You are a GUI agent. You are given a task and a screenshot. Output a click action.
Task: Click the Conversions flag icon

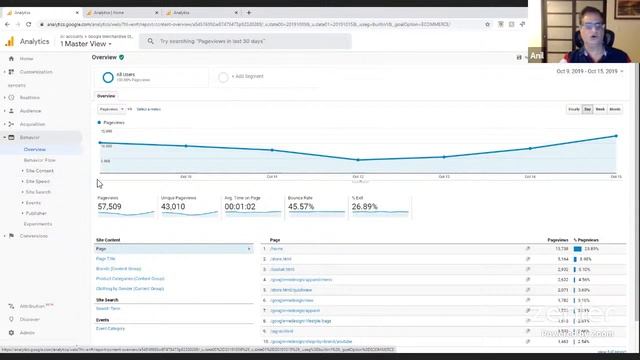pos(11,236)
